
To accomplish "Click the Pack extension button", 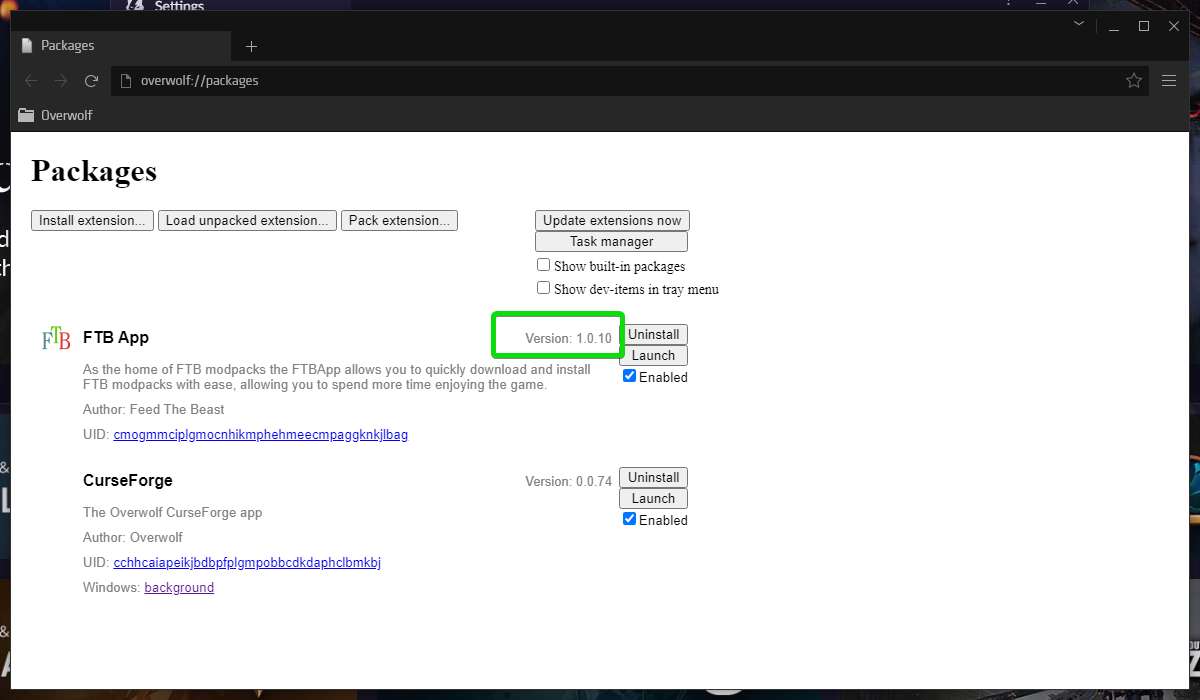I will [399, 220].
